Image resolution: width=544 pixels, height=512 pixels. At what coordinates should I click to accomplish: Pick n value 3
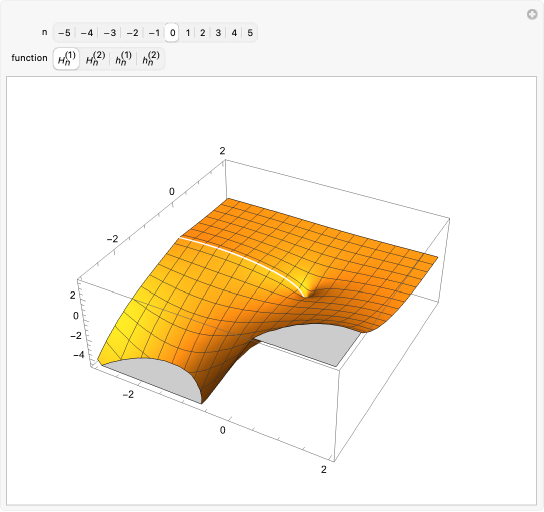pyautogui.click(x=218, y=33)
